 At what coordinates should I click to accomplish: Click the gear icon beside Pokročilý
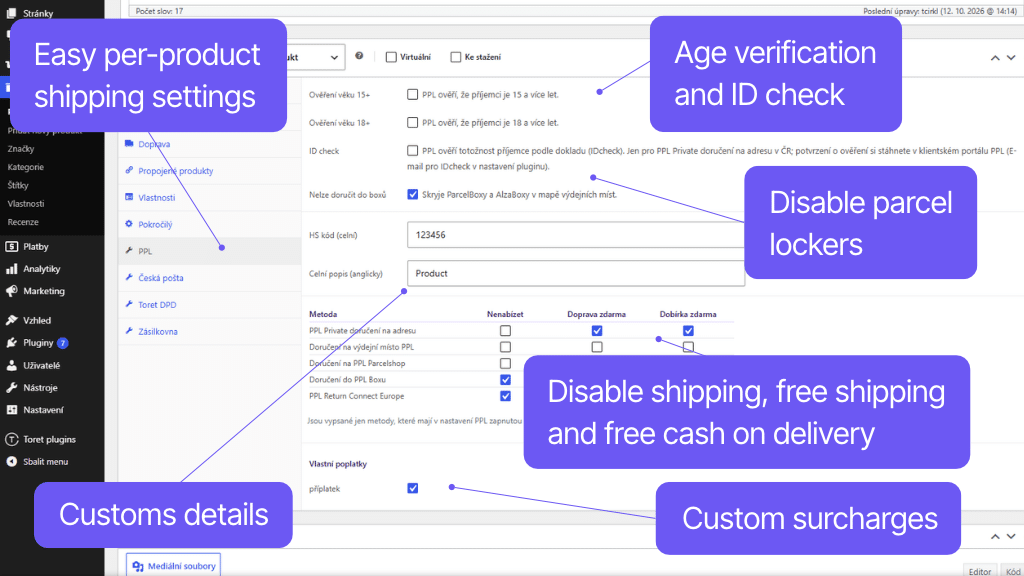coord(129,224)
